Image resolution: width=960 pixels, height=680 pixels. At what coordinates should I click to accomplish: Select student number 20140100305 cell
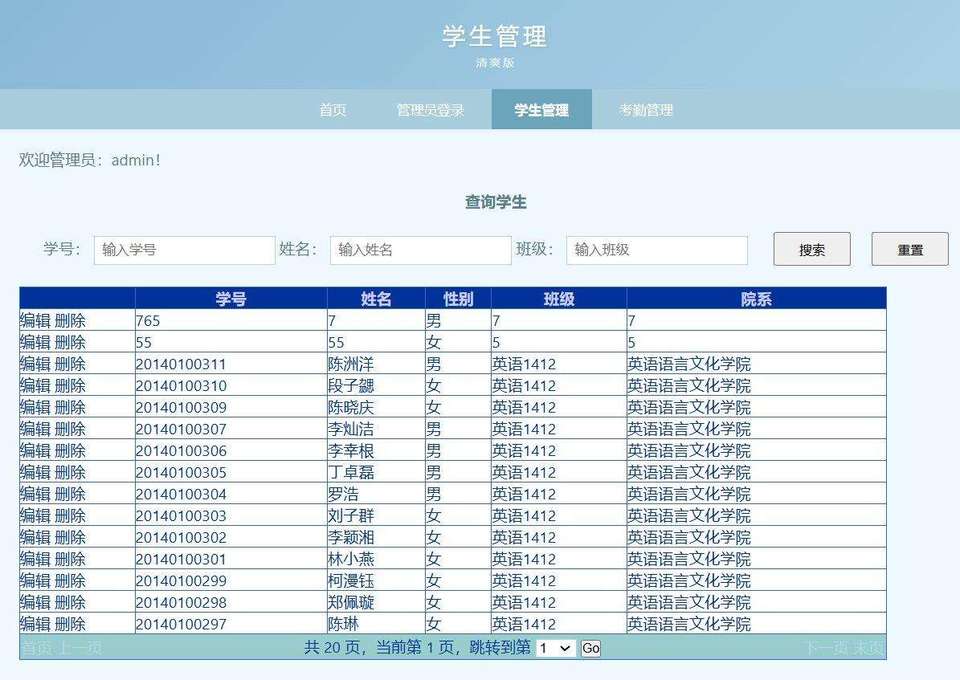pyautogui.click(x=231, y=473)
